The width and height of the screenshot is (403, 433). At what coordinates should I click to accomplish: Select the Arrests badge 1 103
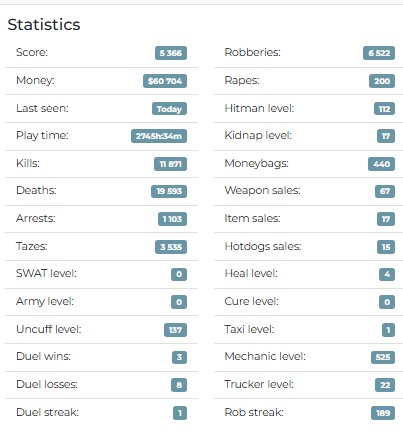point(172,219)
